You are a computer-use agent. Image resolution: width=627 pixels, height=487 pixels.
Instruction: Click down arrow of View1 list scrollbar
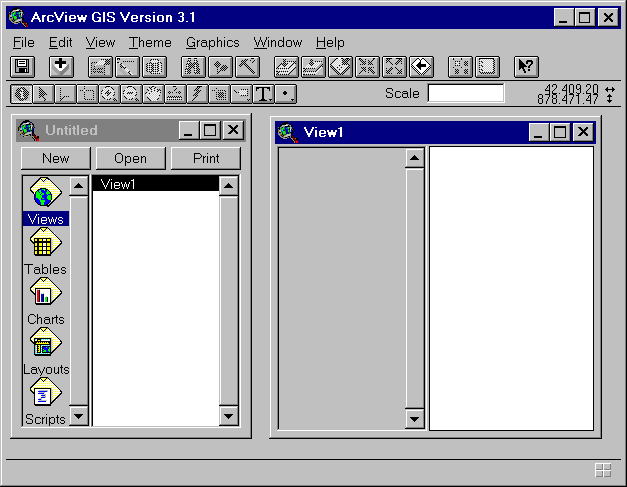pos(229,416)
